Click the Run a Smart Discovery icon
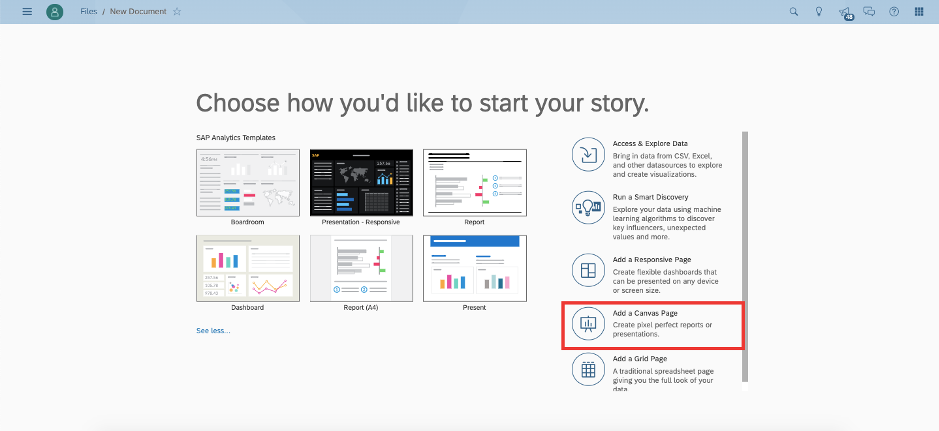 coord(588,207)
